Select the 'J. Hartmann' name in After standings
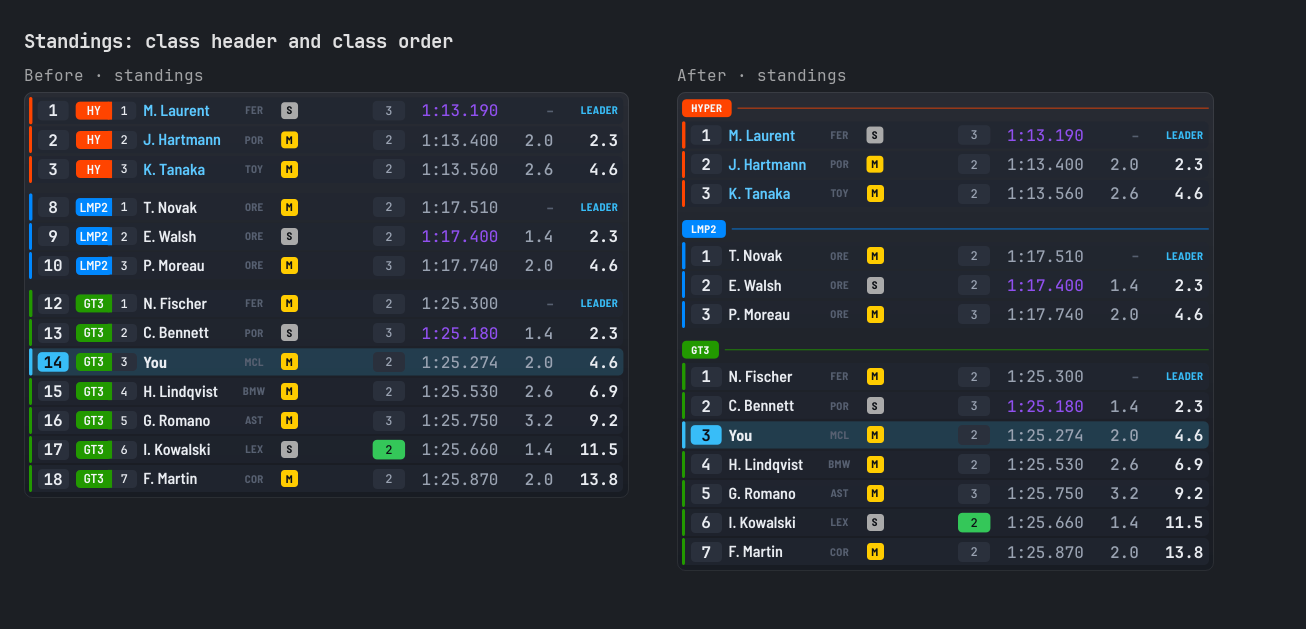1306x629 pixels. pyautogui.click(x=767, y=164)
